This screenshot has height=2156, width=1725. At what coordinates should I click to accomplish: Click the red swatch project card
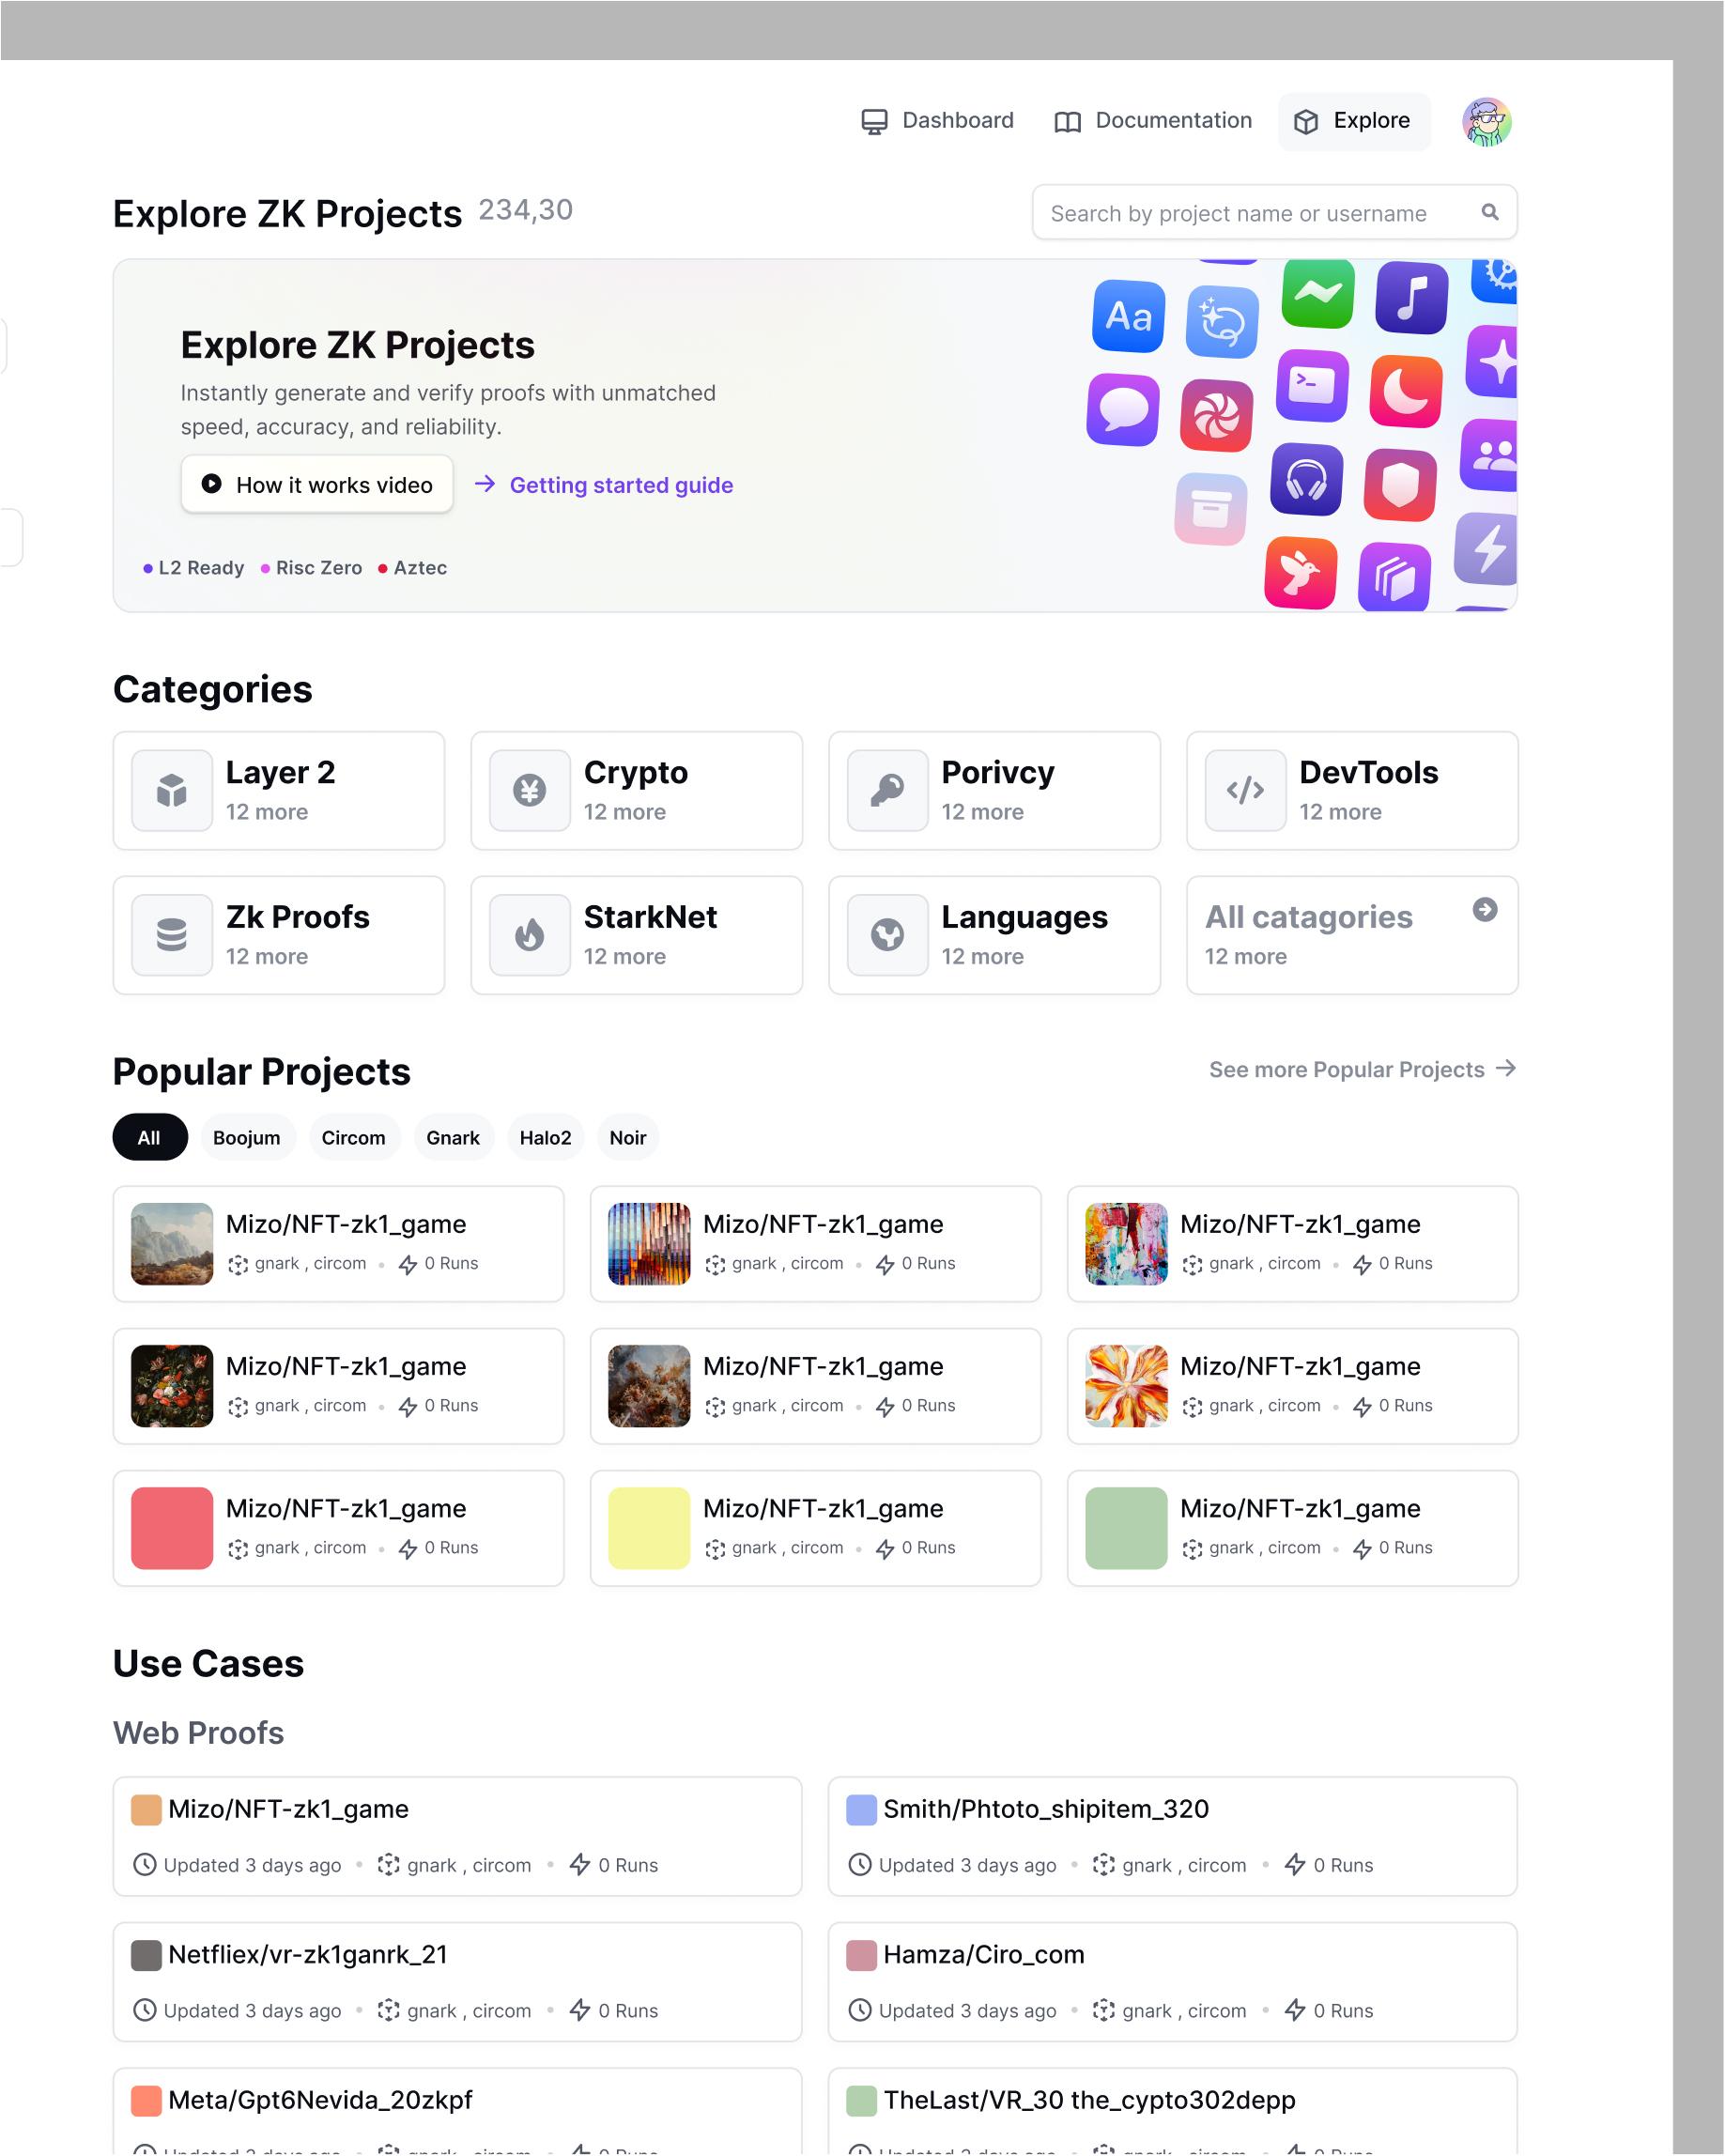coord(339,1528)
